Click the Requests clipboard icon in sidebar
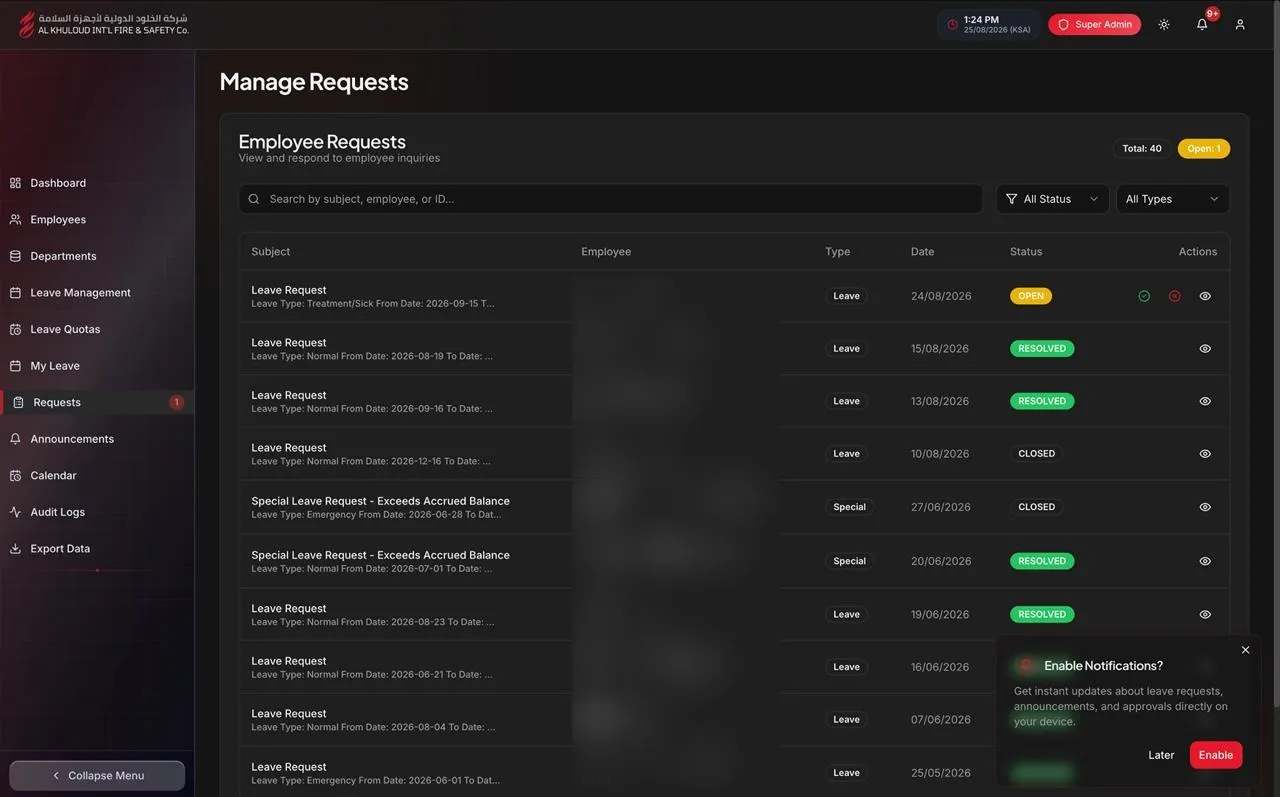This screenshot has width=1280, height=797. (18, 402)
